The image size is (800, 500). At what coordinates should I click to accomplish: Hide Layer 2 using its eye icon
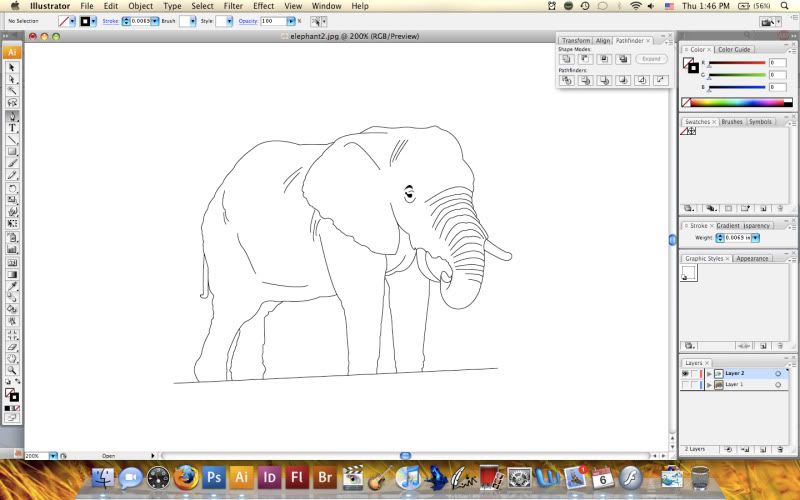tap(685, 373)
